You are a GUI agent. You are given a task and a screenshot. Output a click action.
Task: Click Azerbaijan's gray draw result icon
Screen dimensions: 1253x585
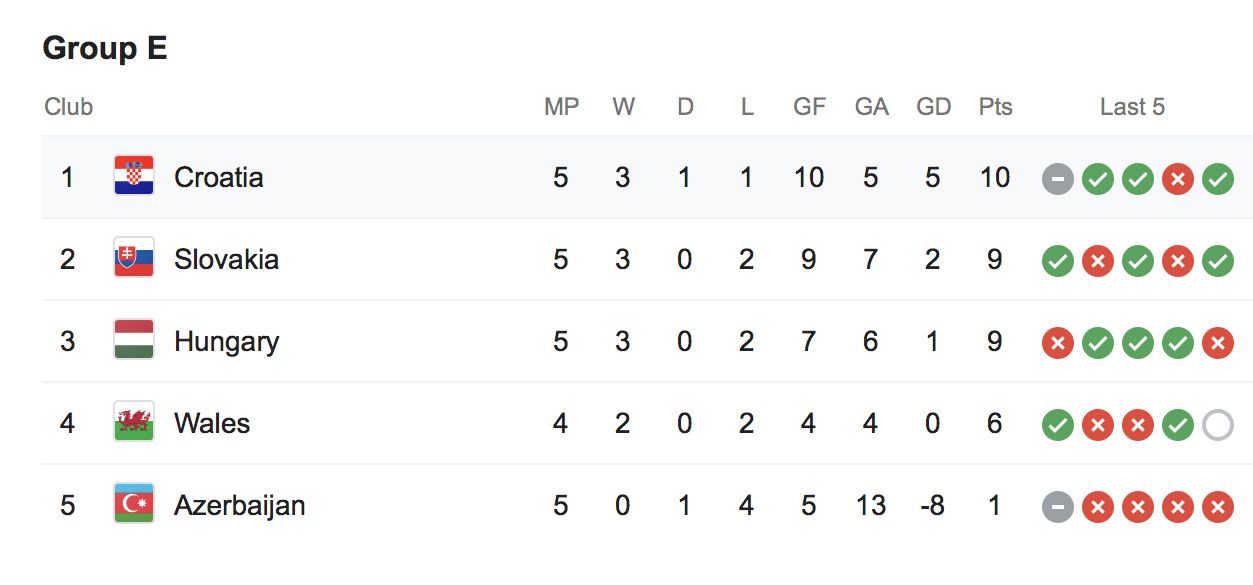point(1057,507)
